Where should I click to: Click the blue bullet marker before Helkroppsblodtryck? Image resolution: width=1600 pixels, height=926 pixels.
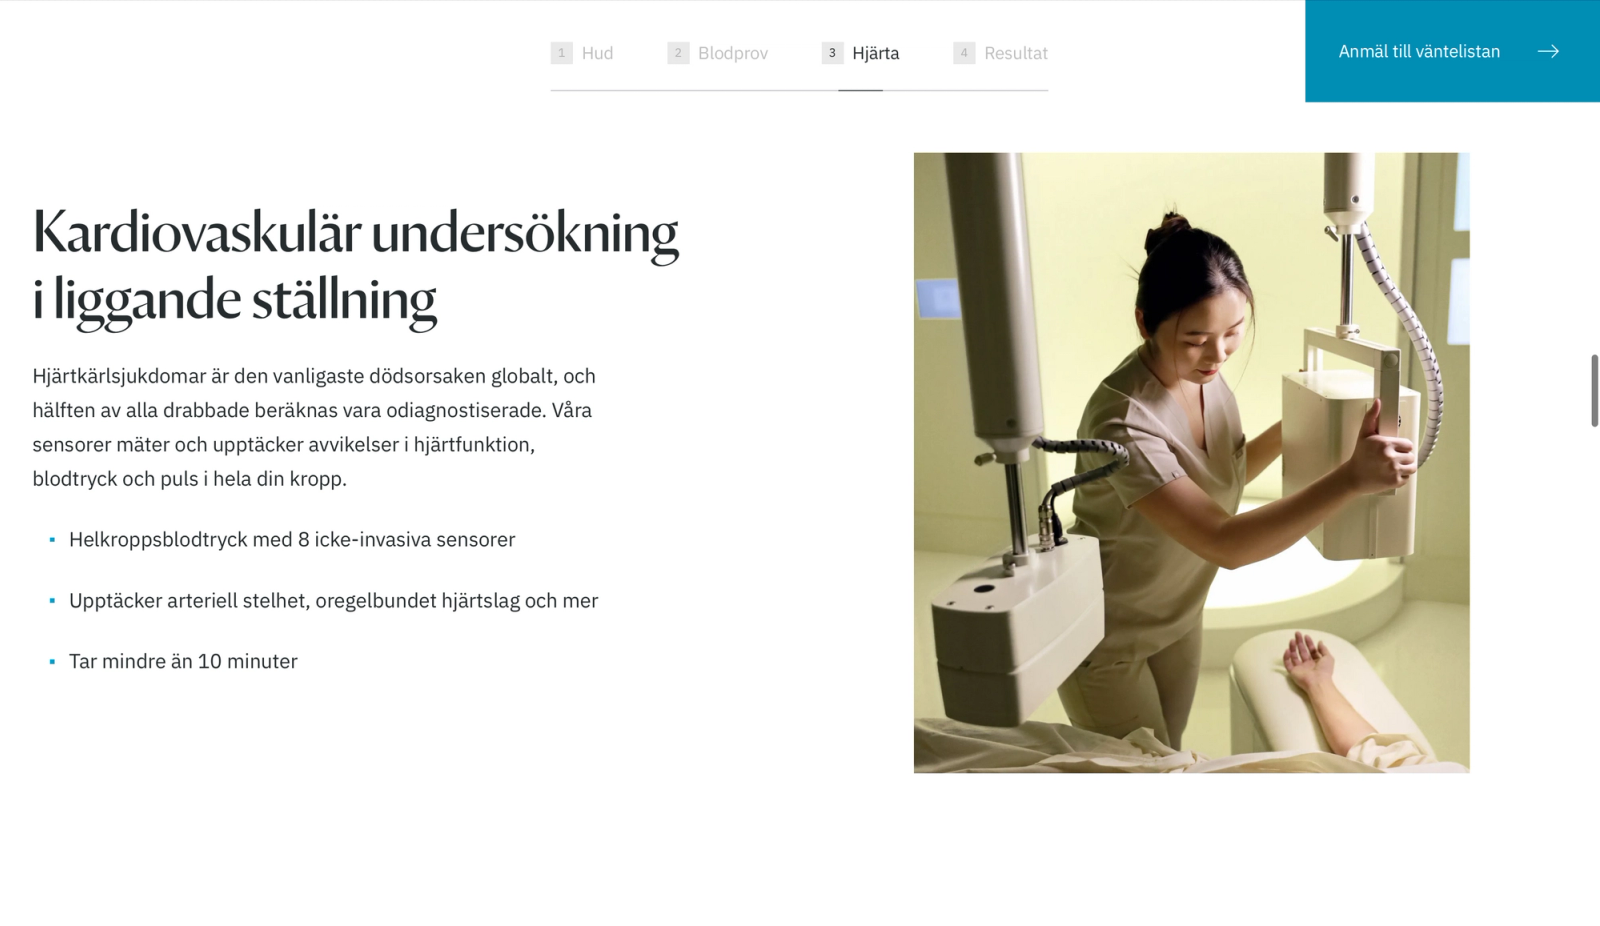[52, 540]
